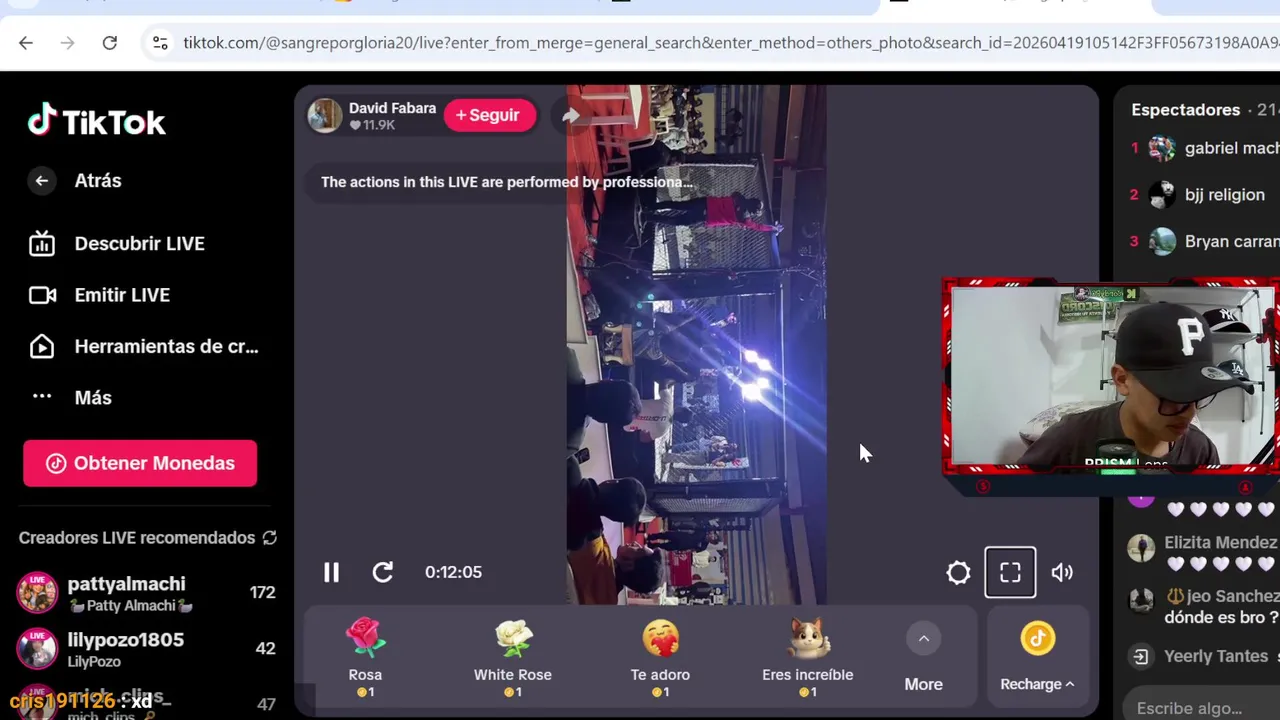Expand the Más sidebar menu
The image size is (1280, 720).
71,398
